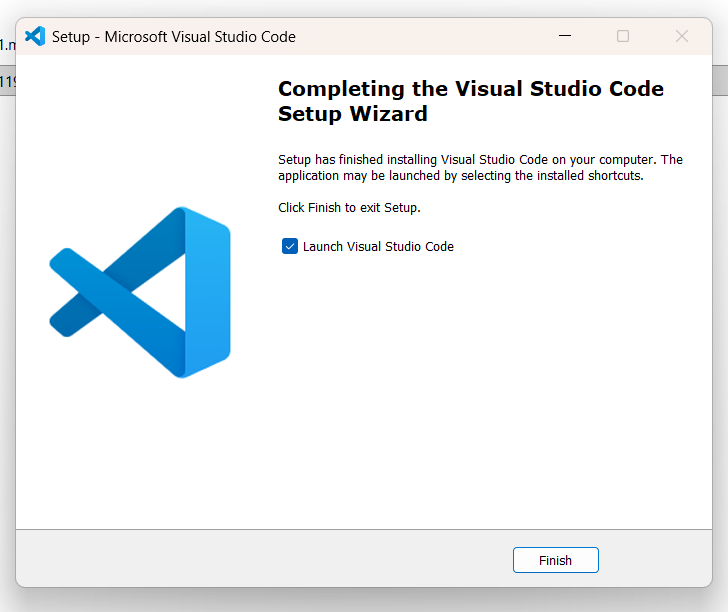Click the Finish button
This screenshot has height=612, width=728.
click(555, 560)
